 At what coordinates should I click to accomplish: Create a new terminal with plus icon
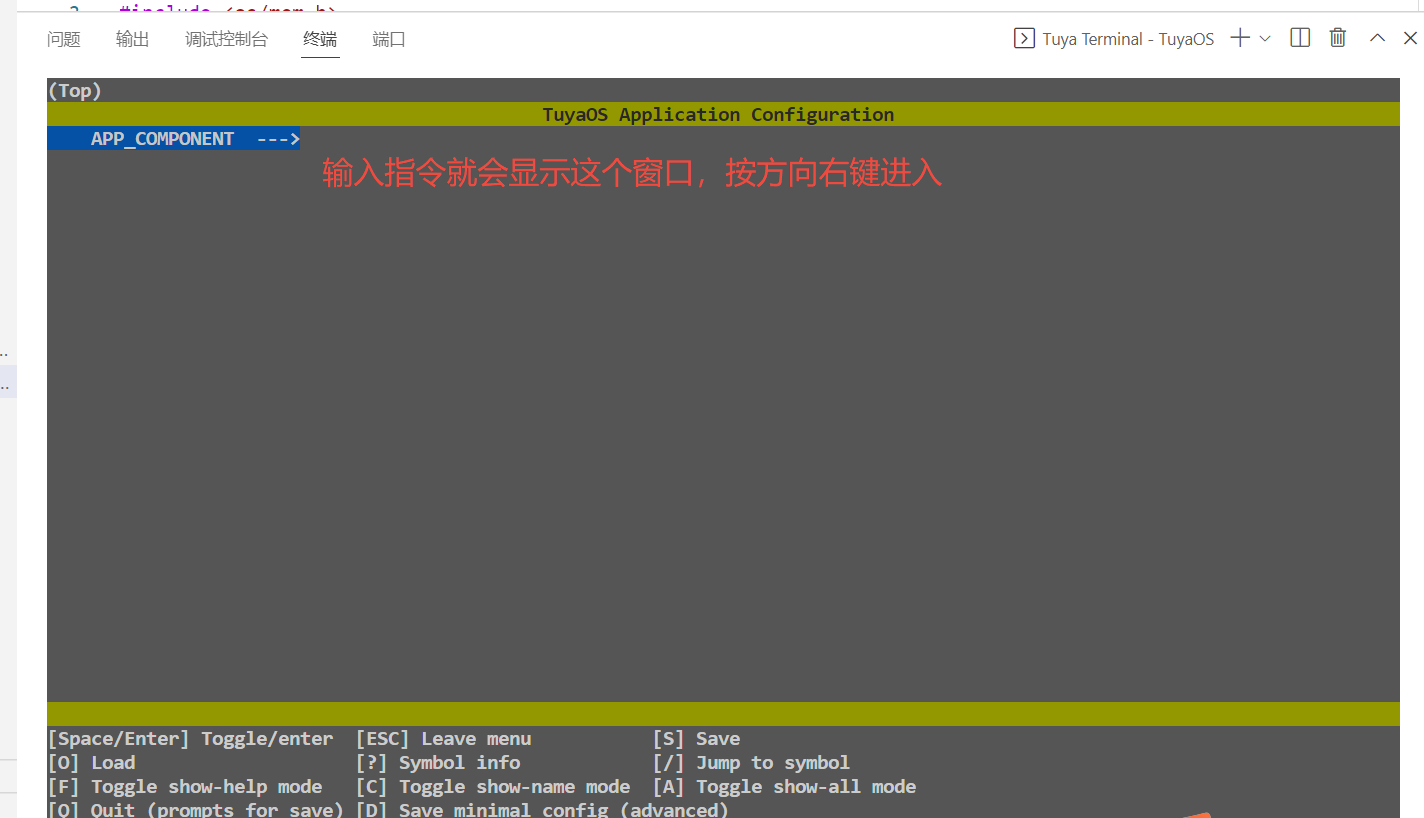coord(1240,38)
